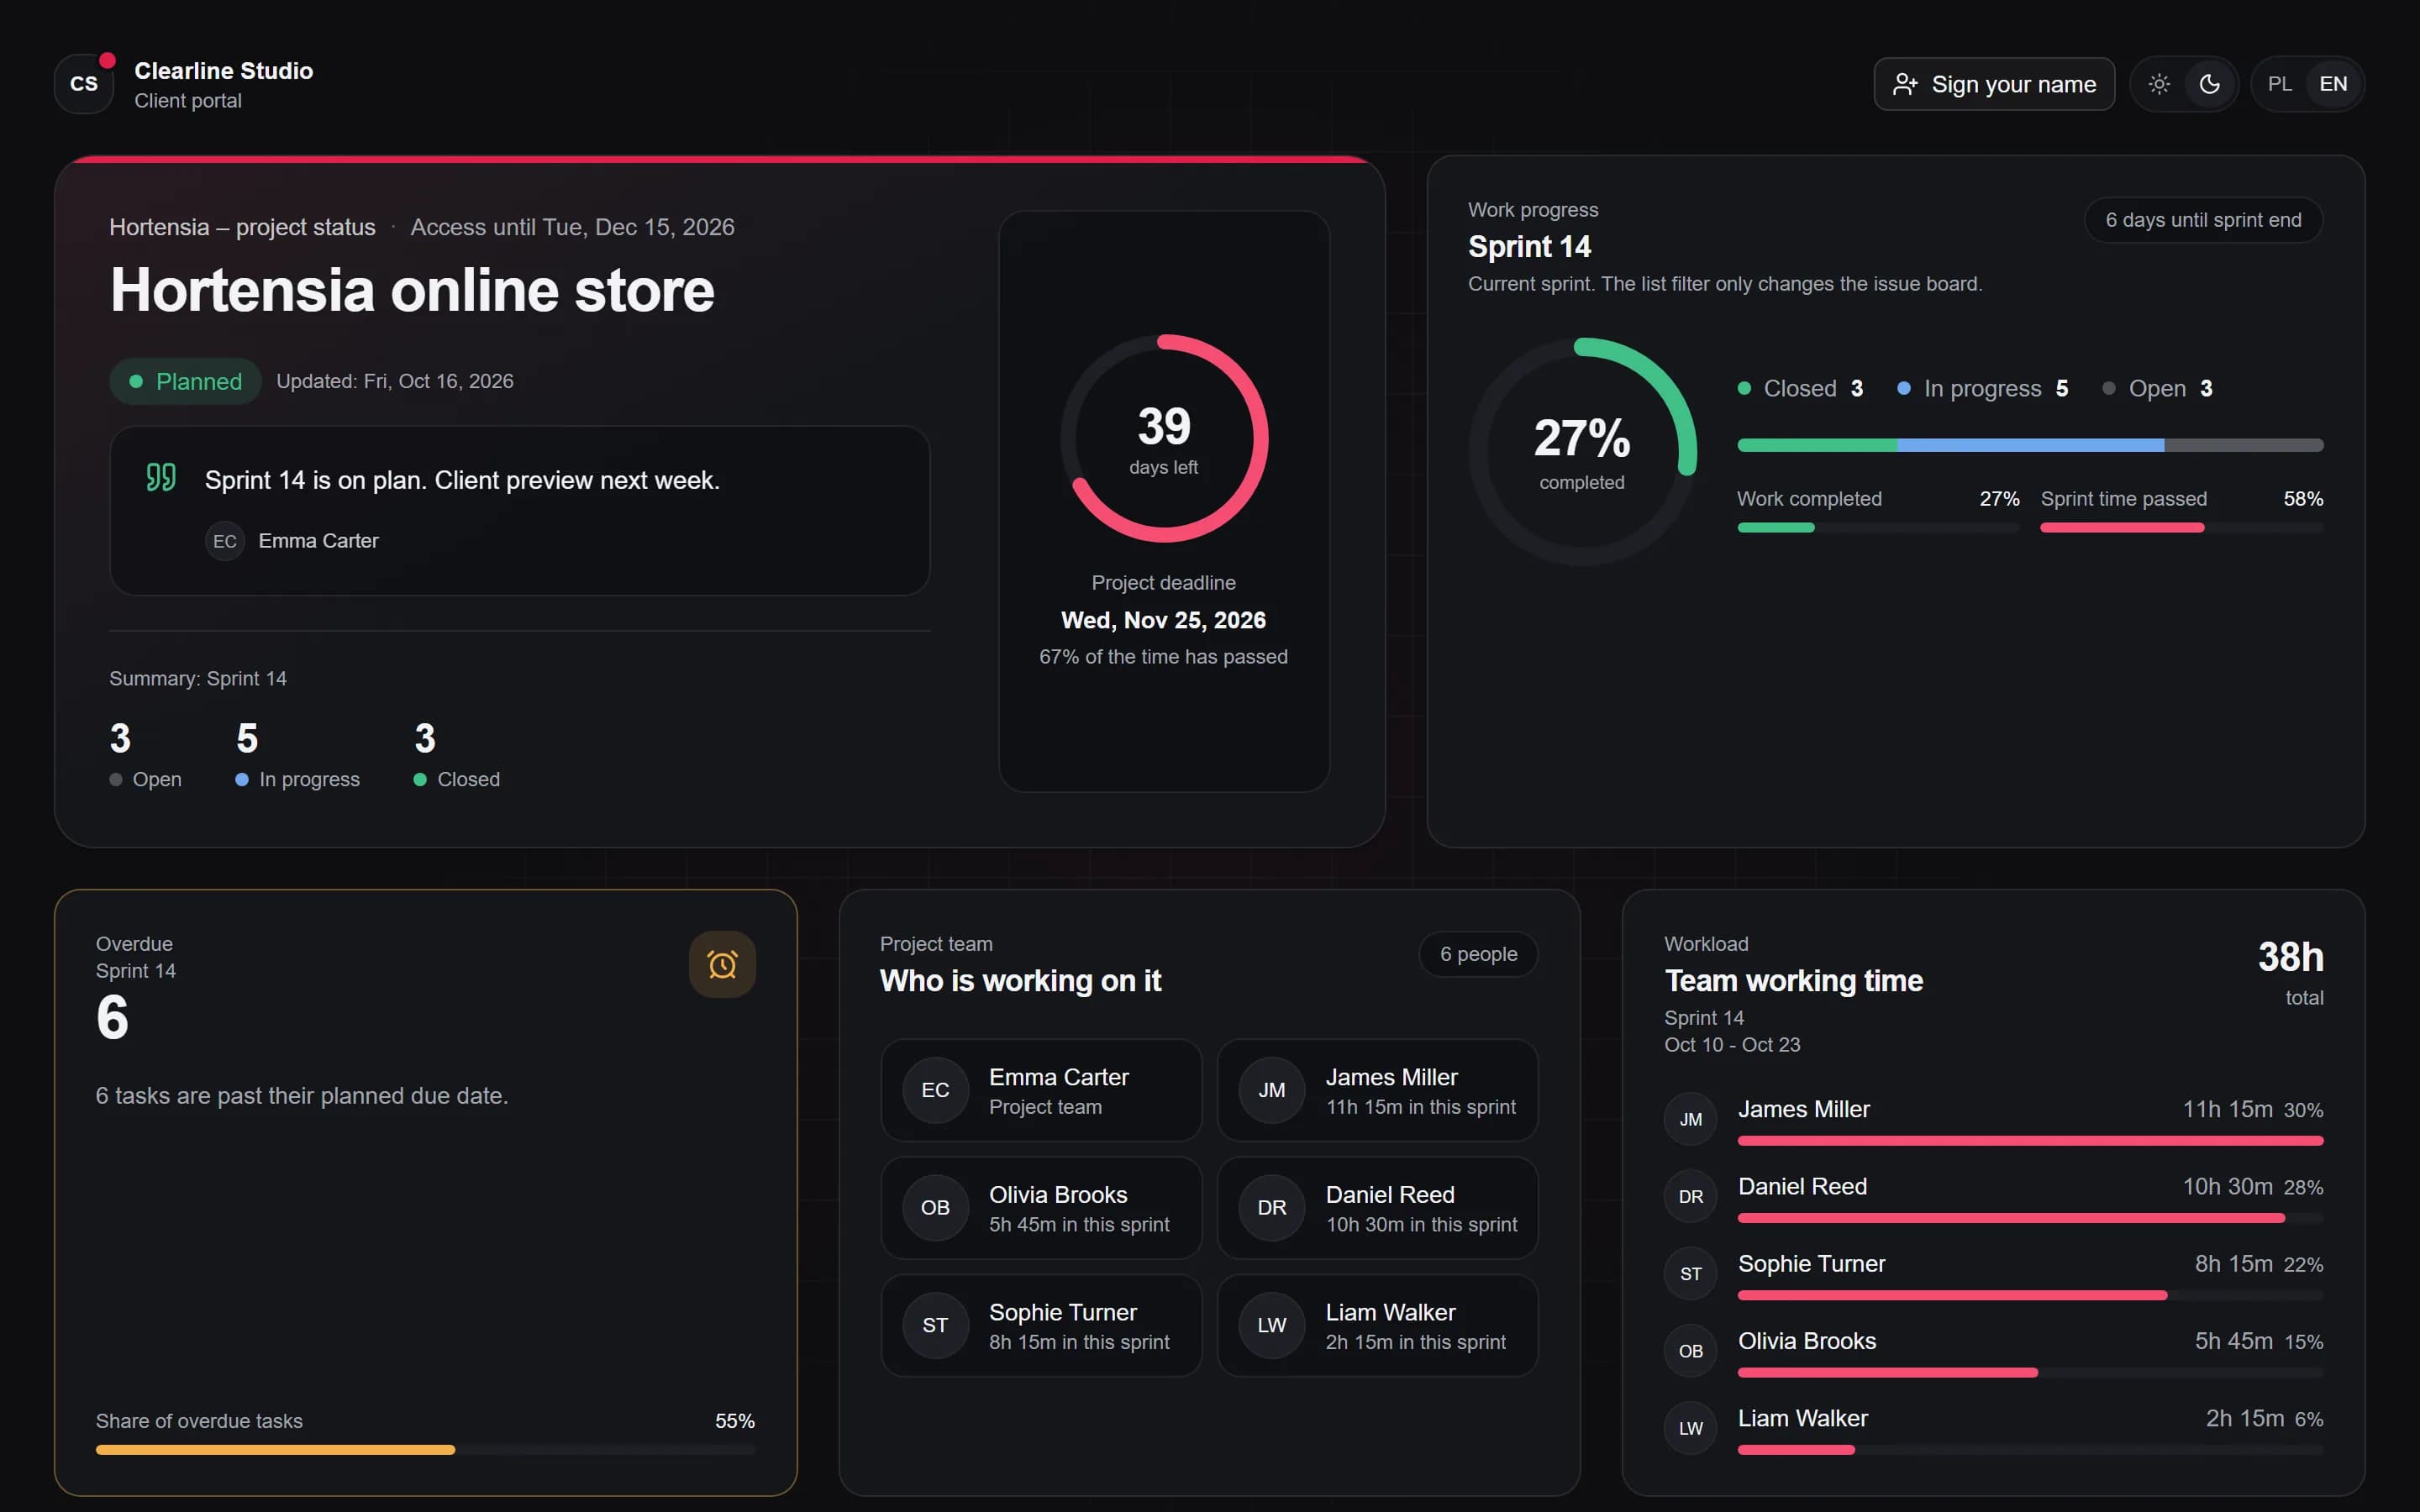Click the 6 people badge

point(1478,954)
